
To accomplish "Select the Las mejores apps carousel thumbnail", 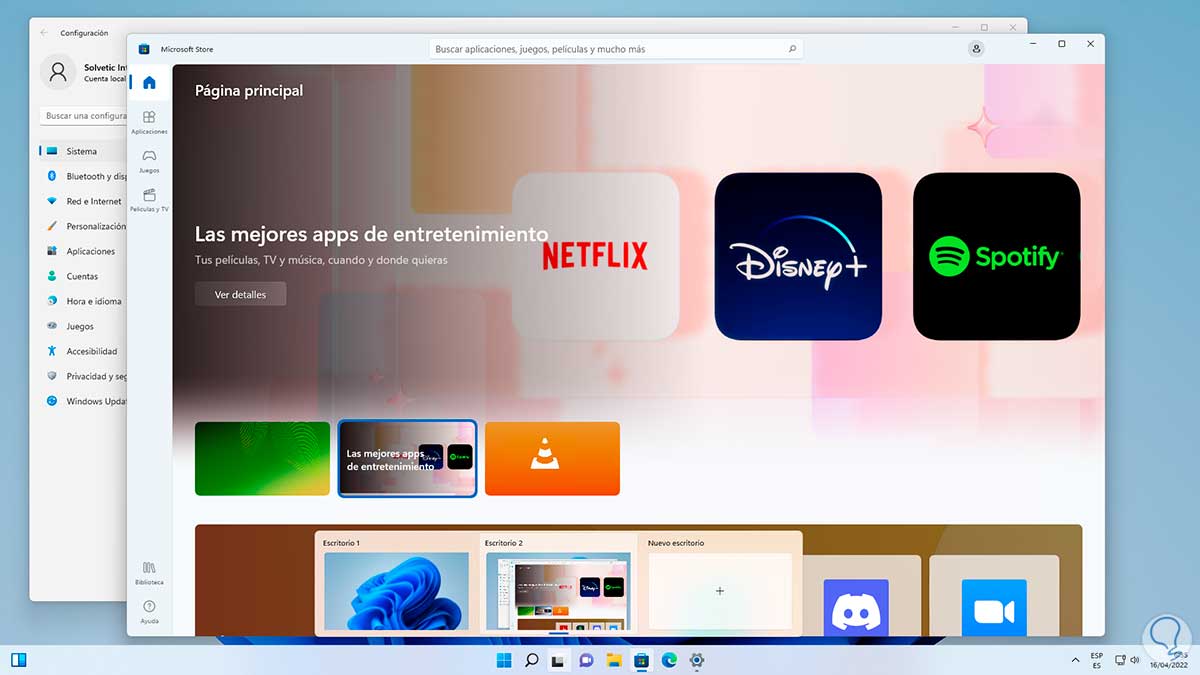I will point(408,459).
